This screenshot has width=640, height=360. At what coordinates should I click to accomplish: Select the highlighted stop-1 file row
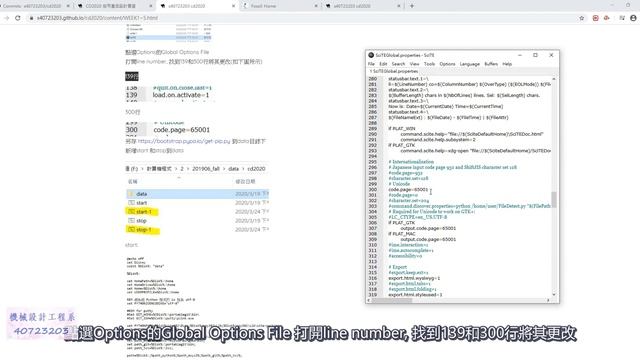(197, 230)
